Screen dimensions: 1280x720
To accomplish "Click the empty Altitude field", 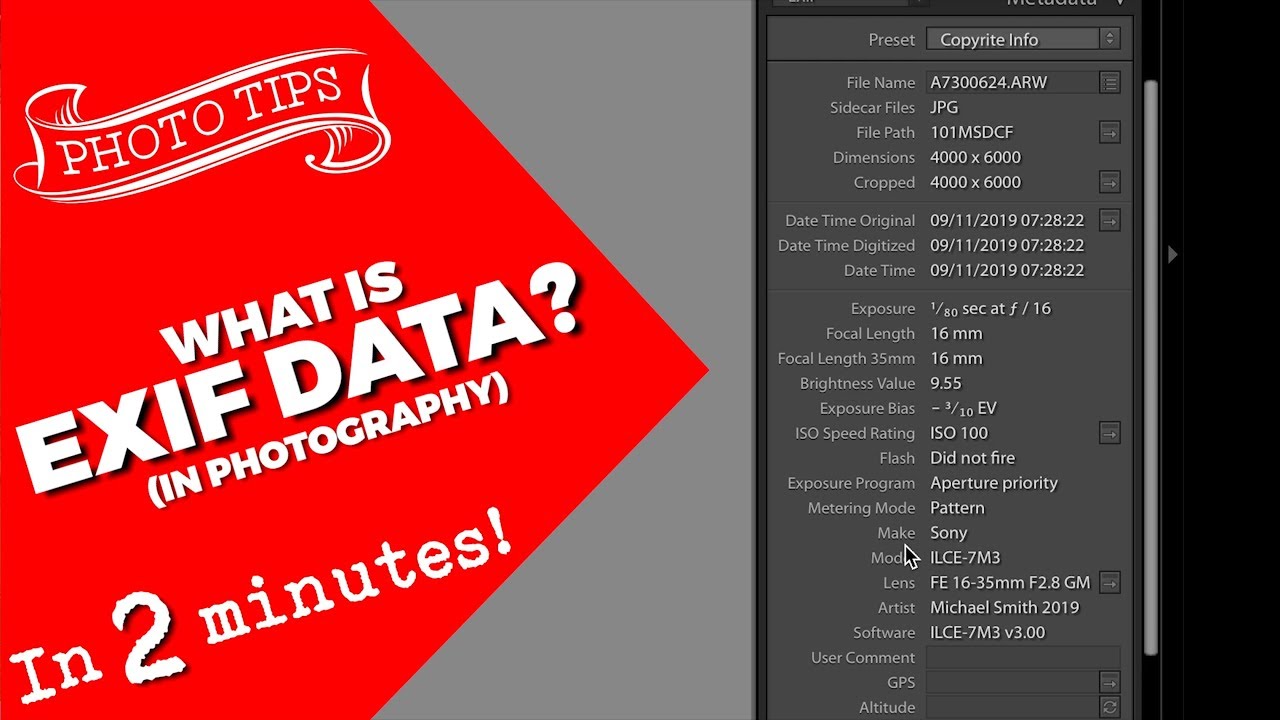I will 1011,707.
